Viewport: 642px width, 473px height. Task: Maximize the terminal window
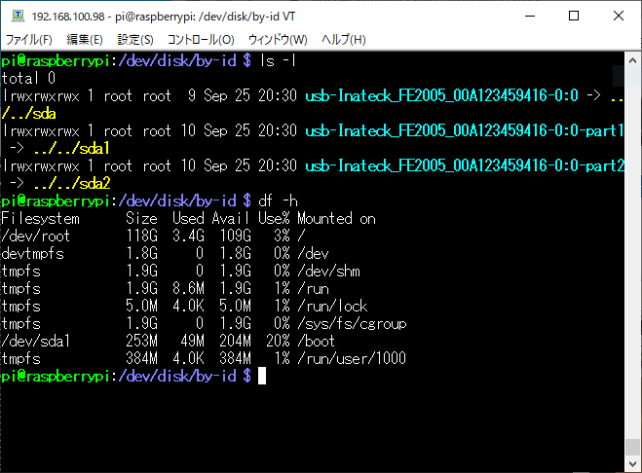pos(574,16)
